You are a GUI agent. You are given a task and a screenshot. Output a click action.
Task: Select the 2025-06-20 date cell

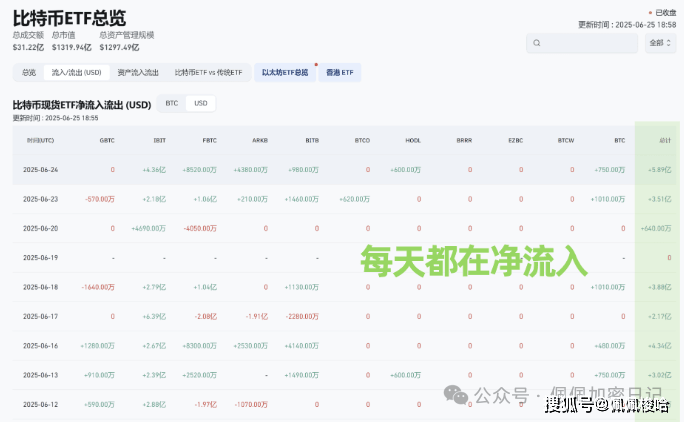coord(41,228)
